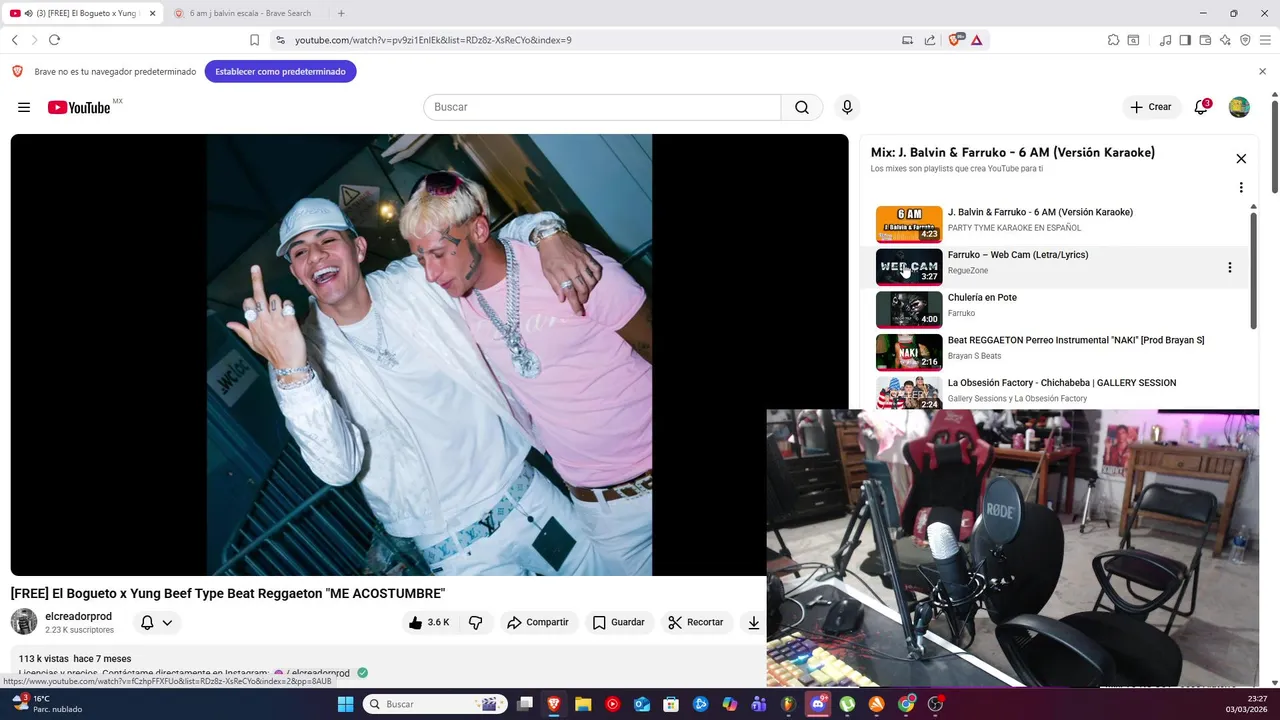This screenshot has height=720, width=1280.
Task: Open a new browser tab
Action: (341, 13)
